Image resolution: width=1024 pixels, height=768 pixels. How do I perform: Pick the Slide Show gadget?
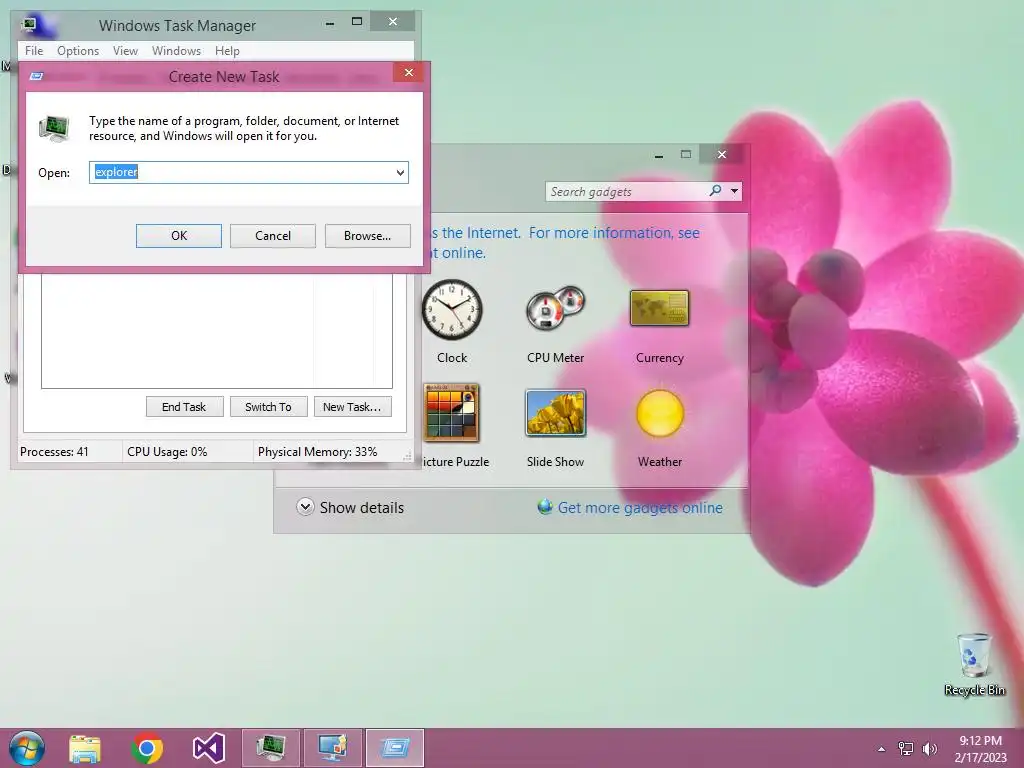(x=555, y=413)
